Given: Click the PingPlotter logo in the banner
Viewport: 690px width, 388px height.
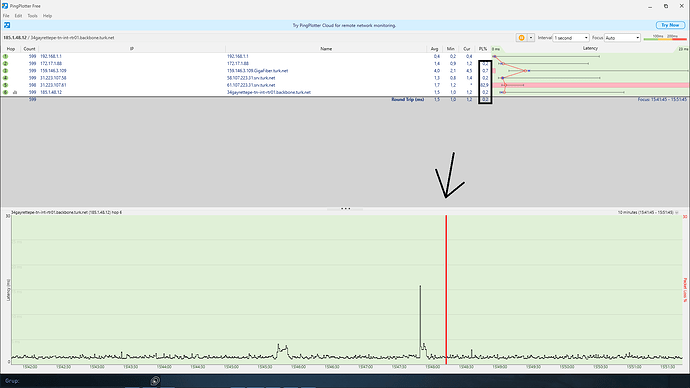Looking at the screenshot, I should (x=7, y=26).
